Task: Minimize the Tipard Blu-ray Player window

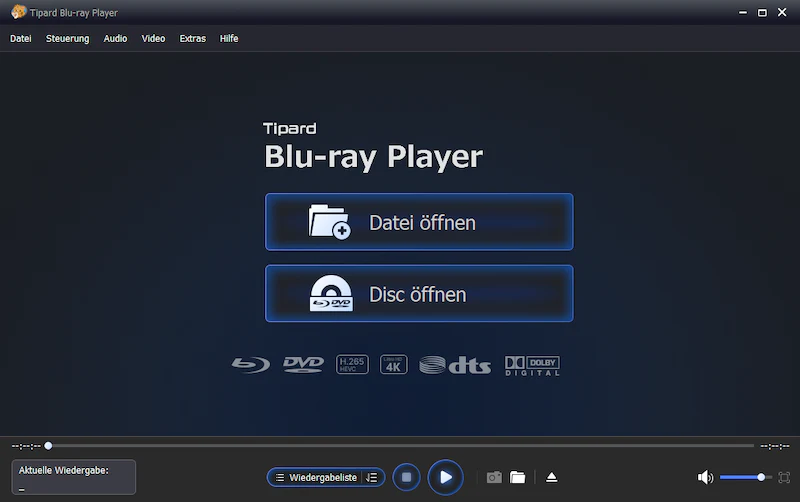Action: click(743, 12)
